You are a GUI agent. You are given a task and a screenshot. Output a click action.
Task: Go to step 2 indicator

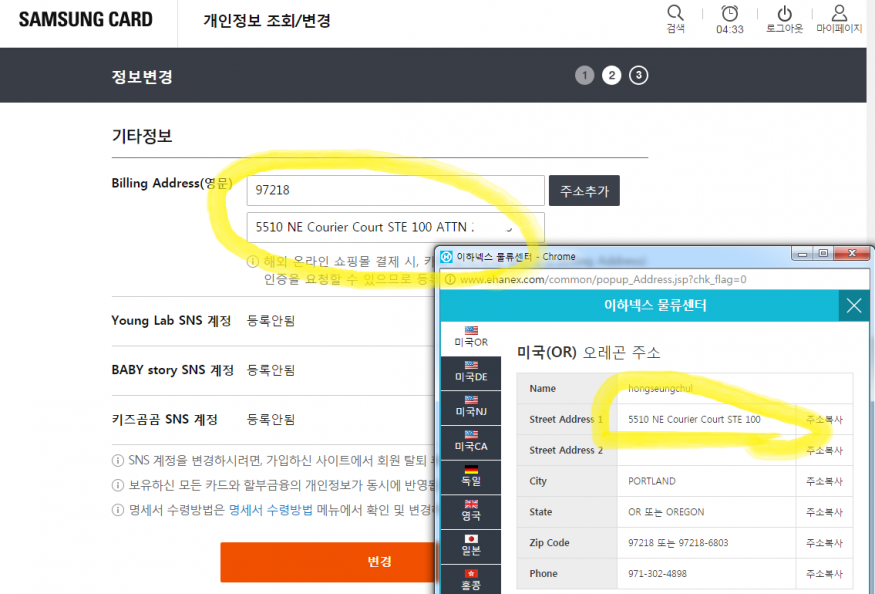click(x=612, y=75)
